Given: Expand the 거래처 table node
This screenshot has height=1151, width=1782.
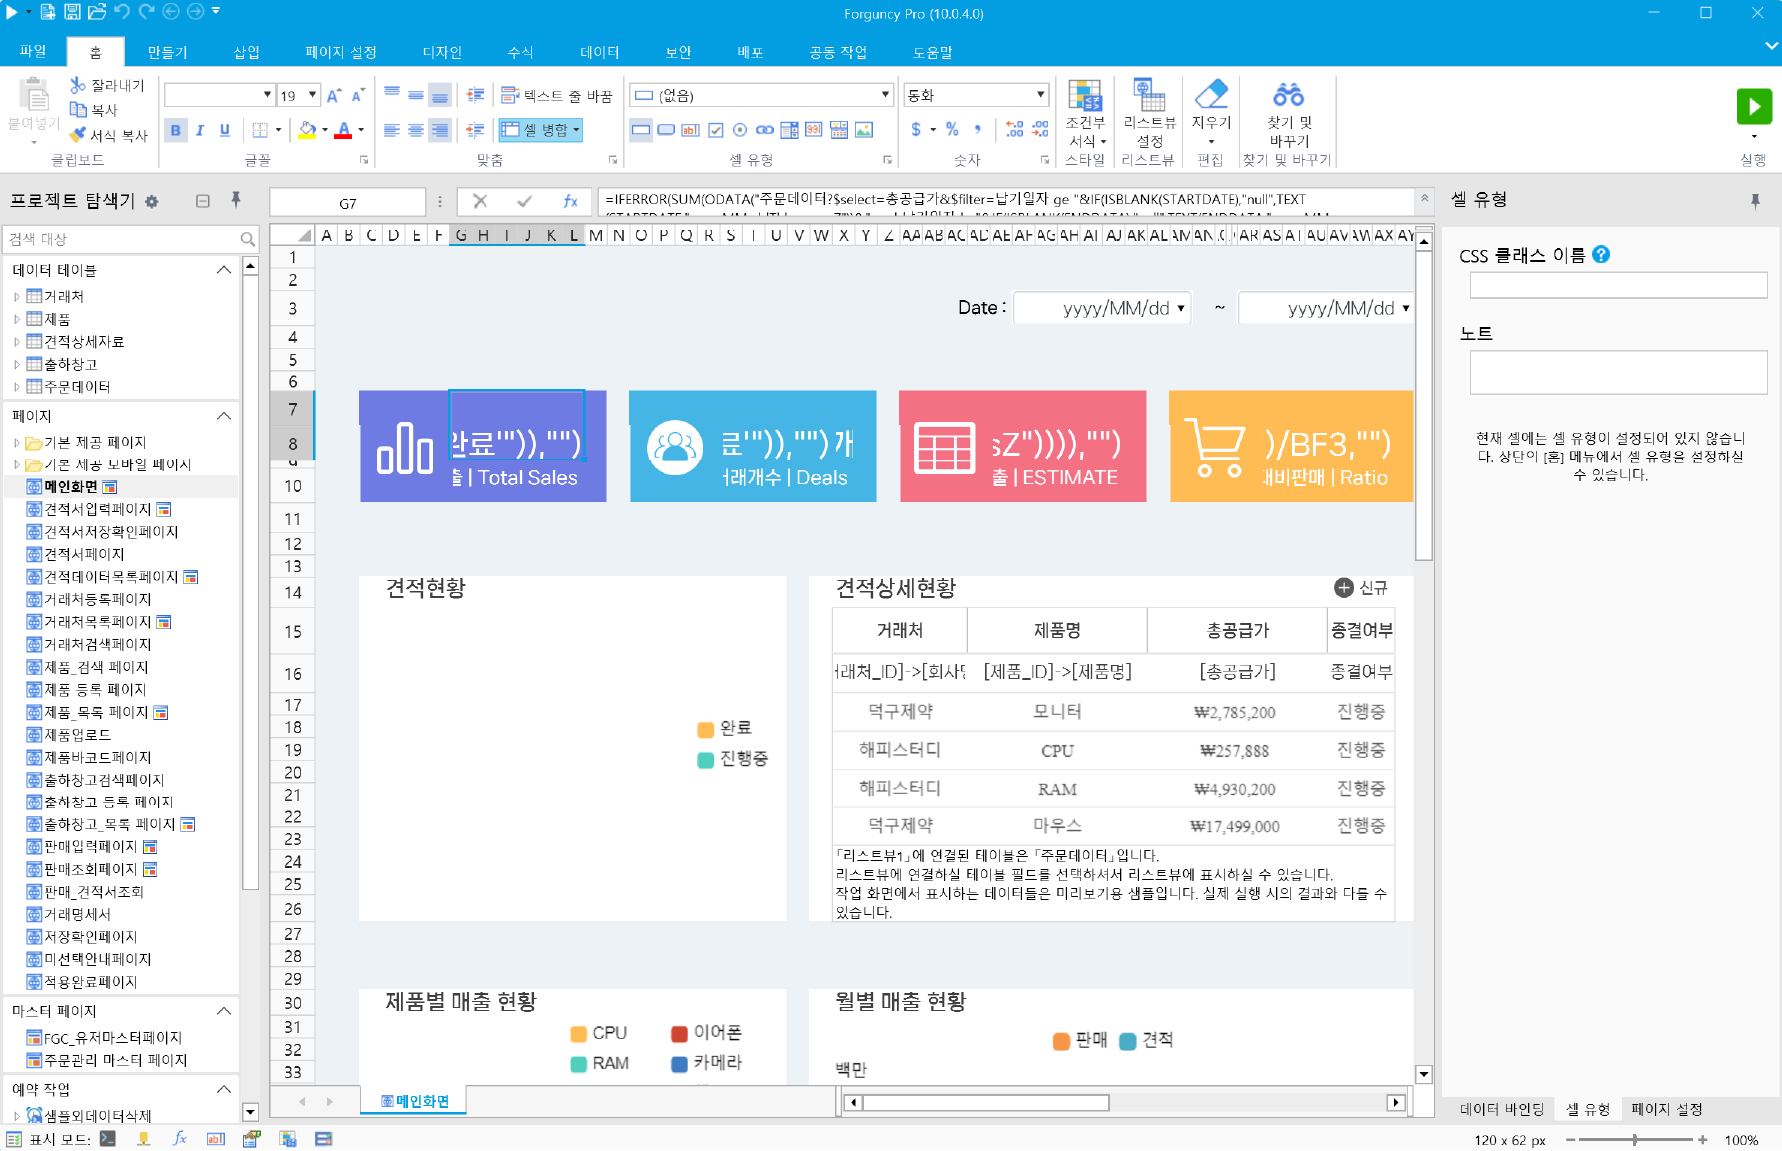Looking at the screenshot, I should click(17, 296).
